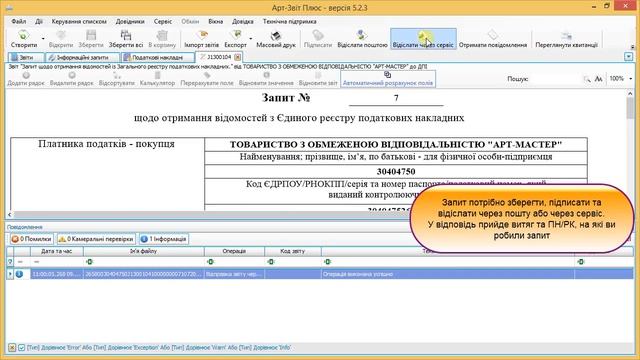This screenshot has height=360, width=640.
Task: Click Перерахувати поле tool
Action: tap(207, 79)
